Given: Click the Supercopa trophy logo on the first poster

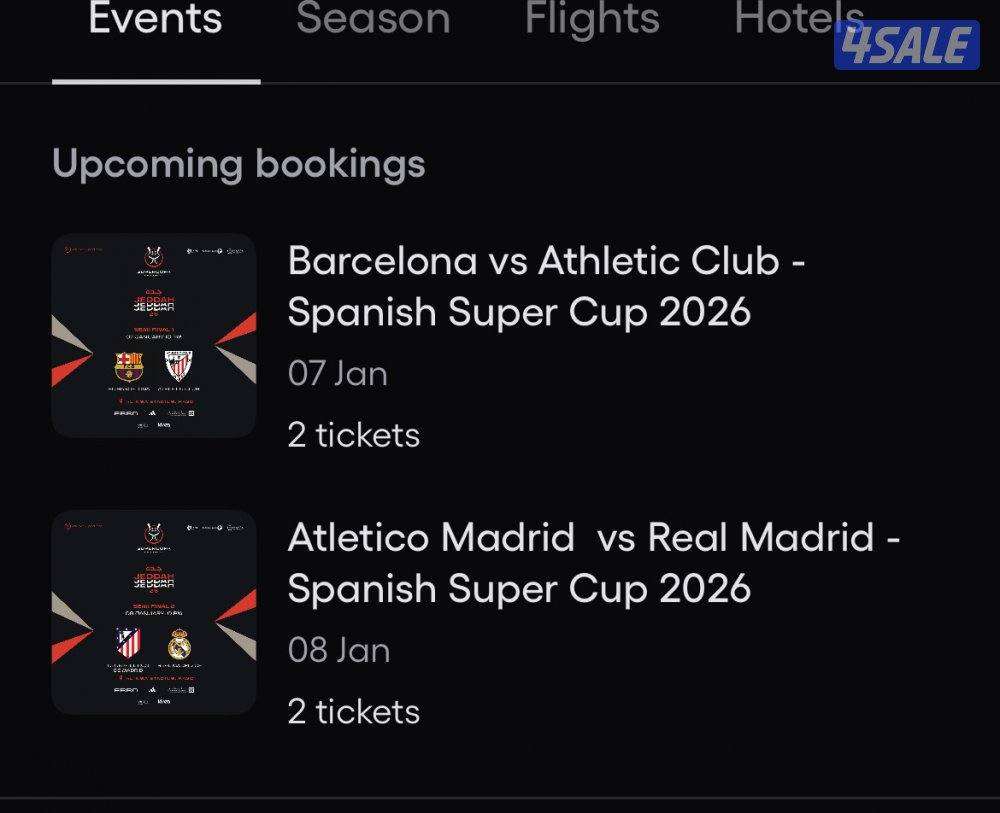Looking at the screenshot, I should tap(154, 257).
